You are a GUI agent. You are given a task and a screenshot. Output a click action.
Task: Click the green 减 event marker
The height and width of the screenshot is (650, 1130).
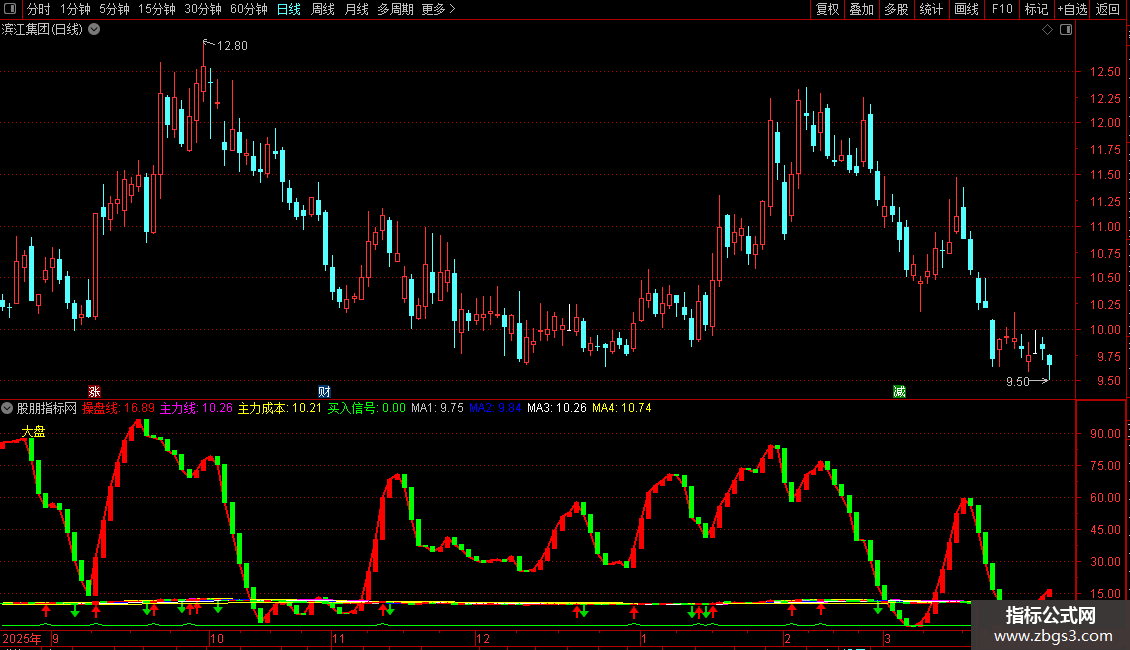(899, 391)
